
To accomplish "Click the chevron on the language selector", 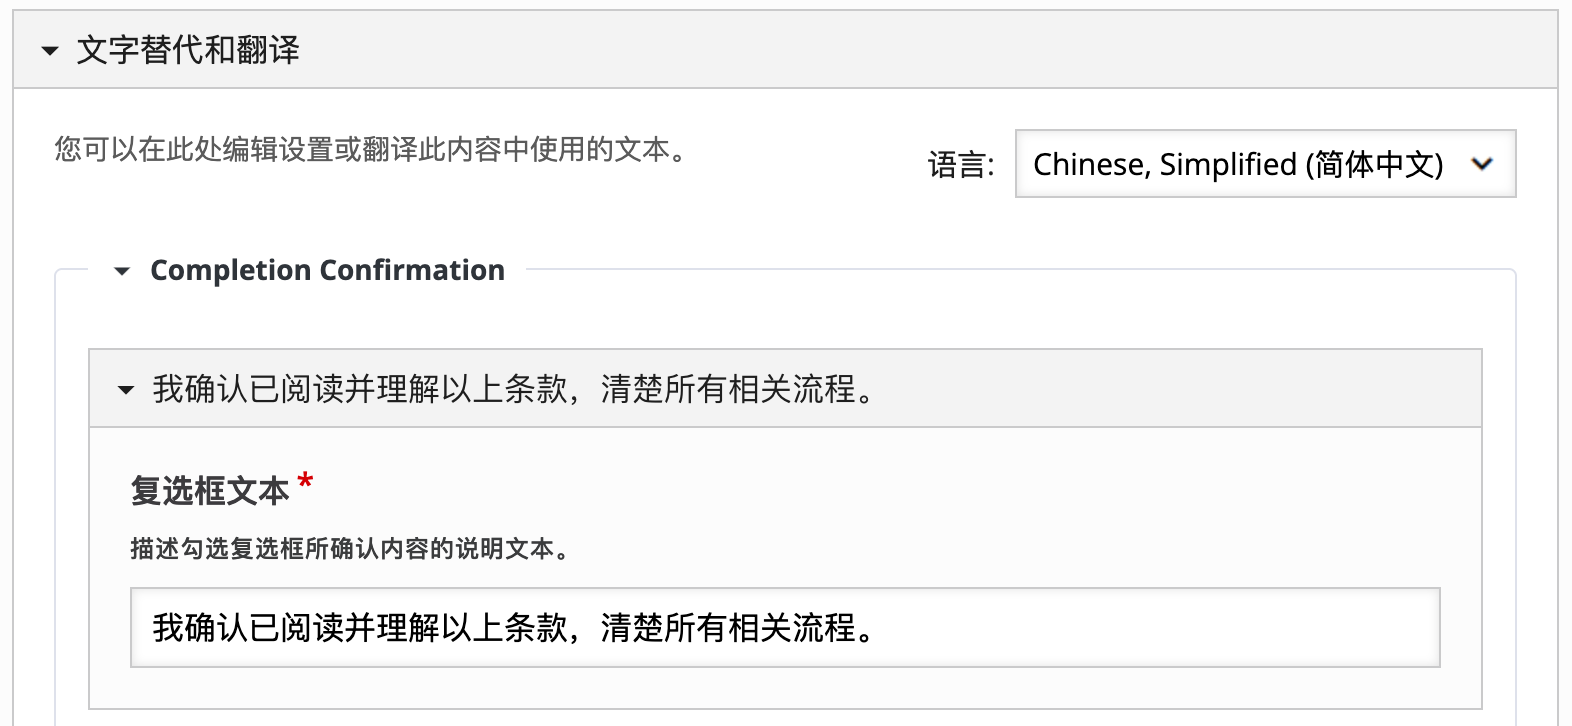I will click(1484, 165).
